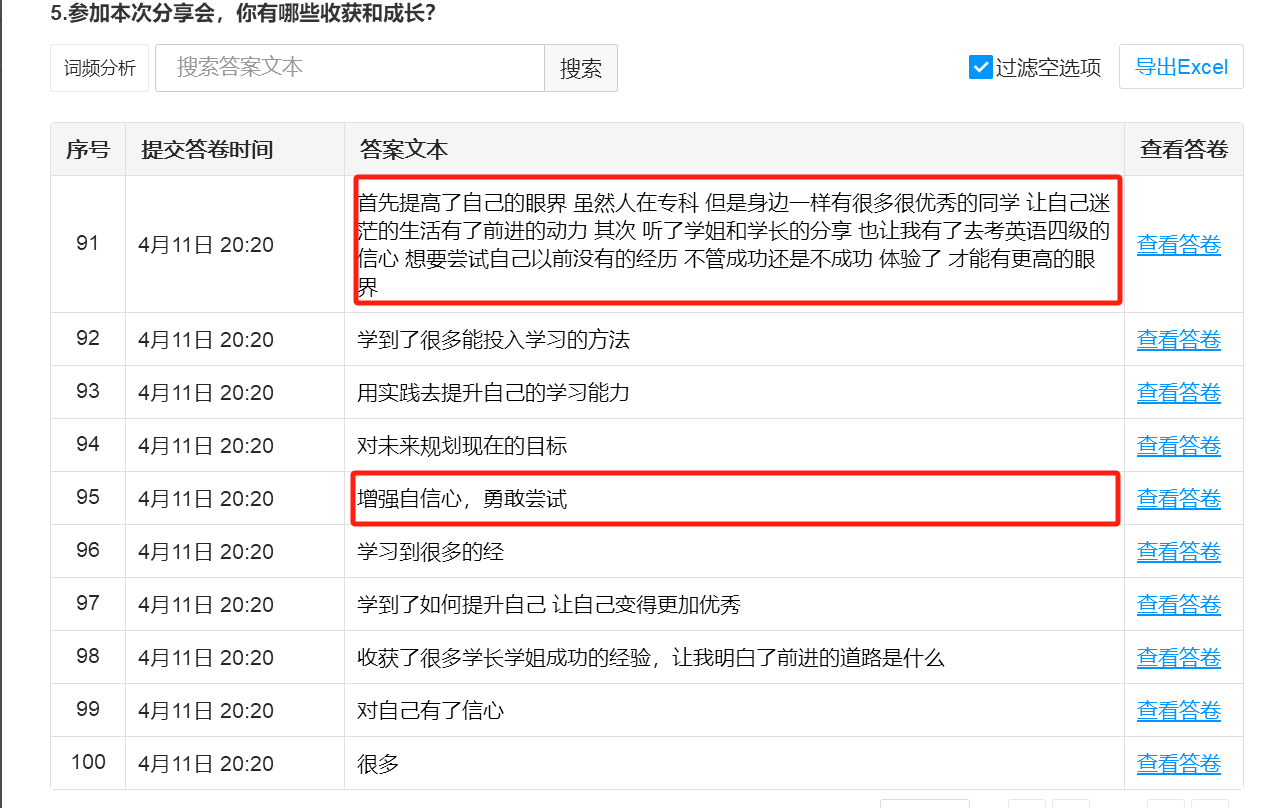Viewport: 1279px width, 808px height.
Task: Open the 查看答卷 link for row 98
Action: tap(1178, 658)
